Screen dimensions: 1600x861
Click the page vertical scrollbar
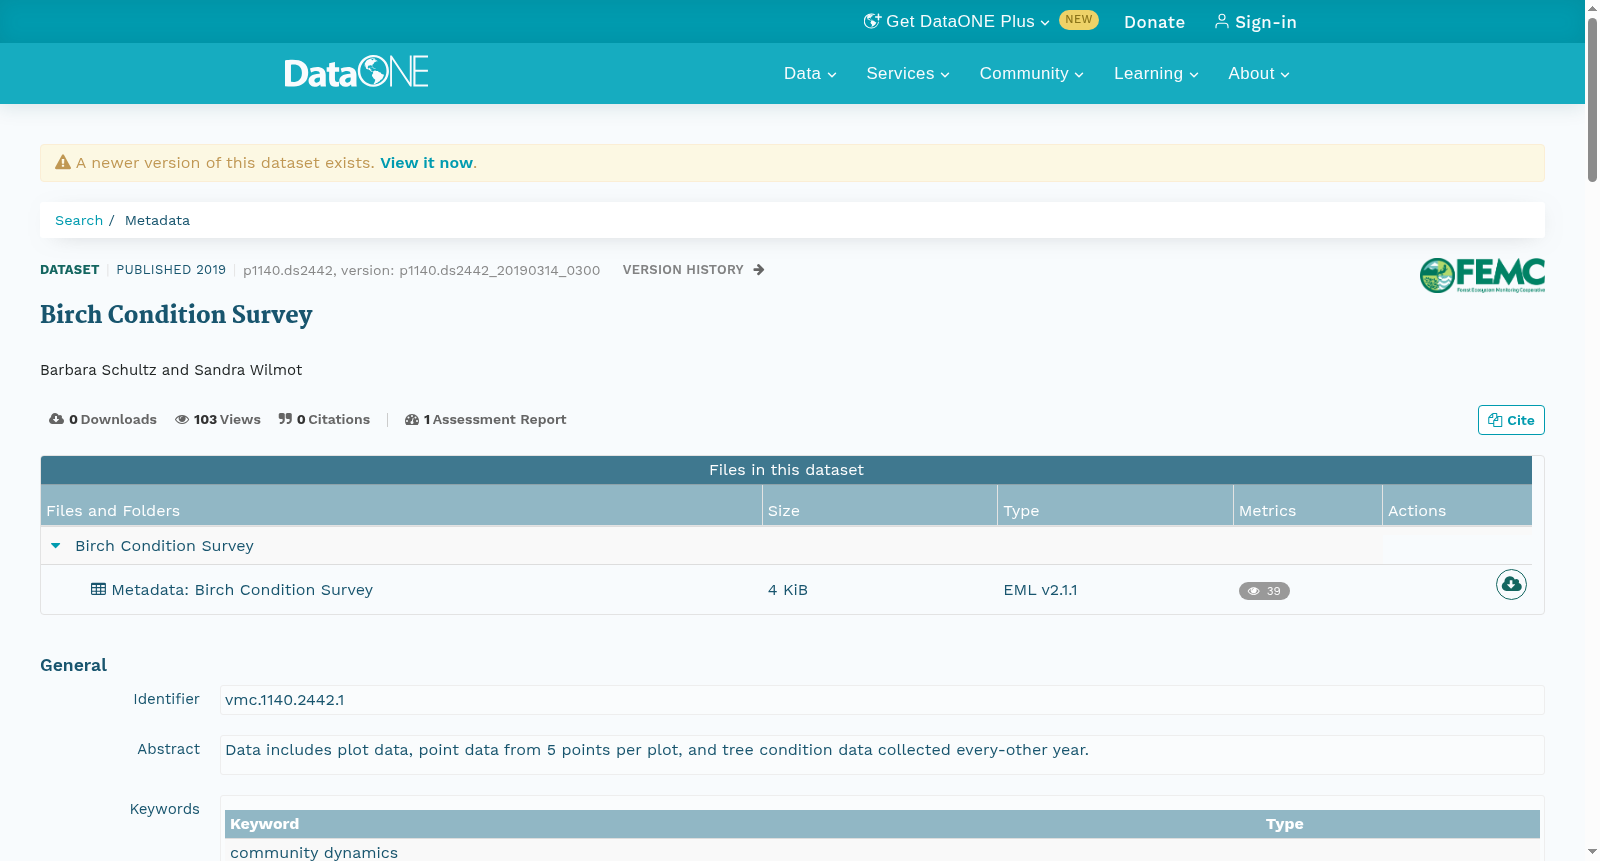(x=1592, y=100)
